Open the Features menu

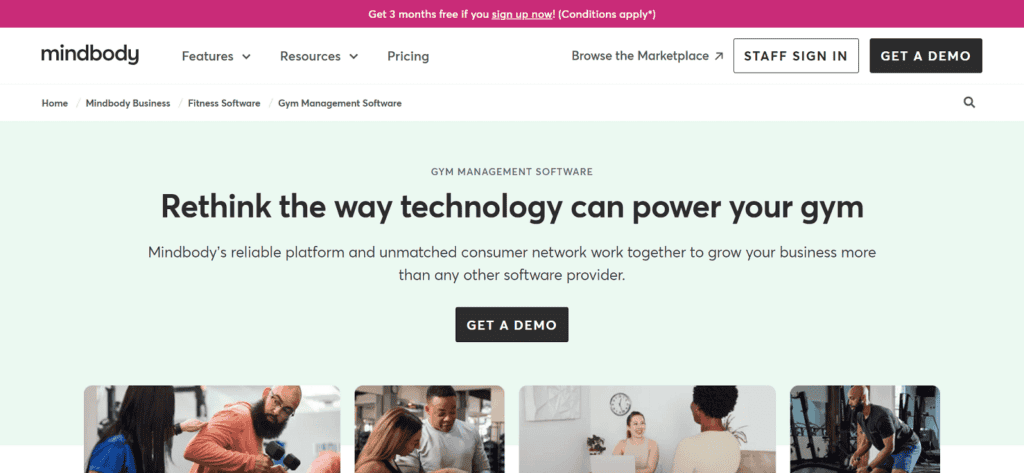(216, 56)
